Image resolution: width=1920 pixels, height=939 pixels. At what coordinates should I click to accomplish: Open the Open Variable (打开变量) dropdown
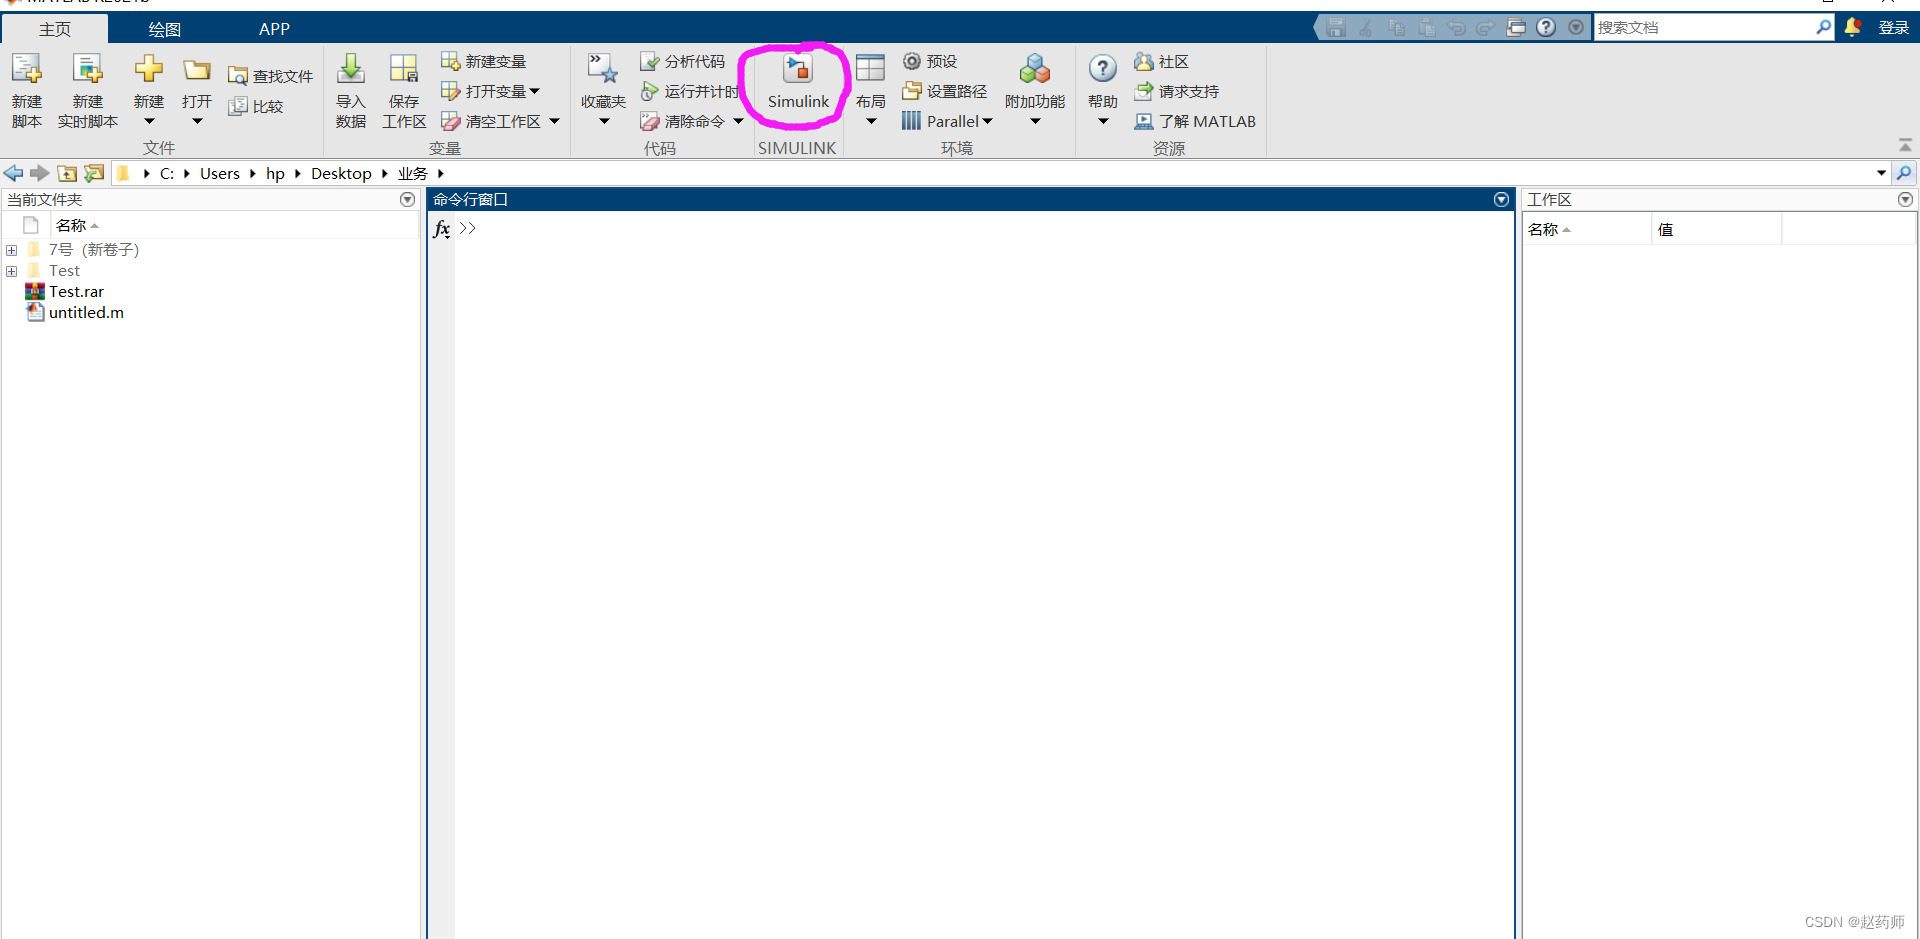coord(490,92)
